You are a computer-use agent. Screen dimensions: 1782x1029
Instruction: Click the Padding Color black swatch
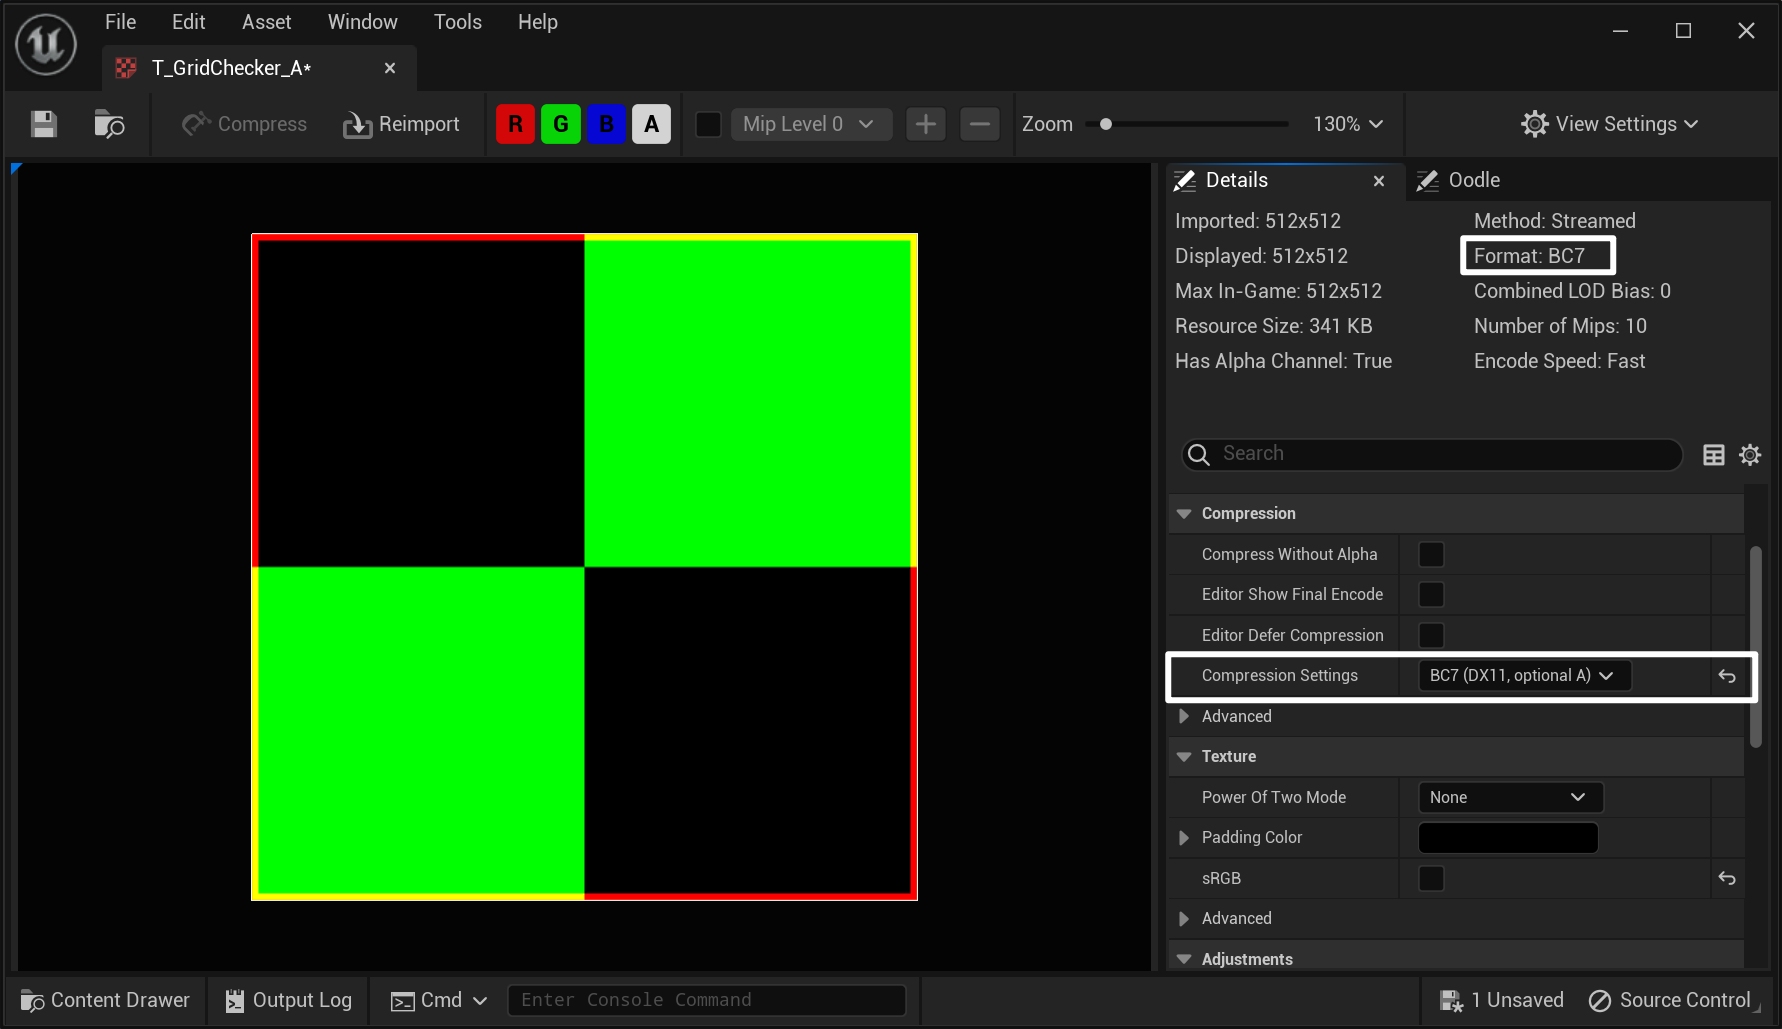point(1507,838)
